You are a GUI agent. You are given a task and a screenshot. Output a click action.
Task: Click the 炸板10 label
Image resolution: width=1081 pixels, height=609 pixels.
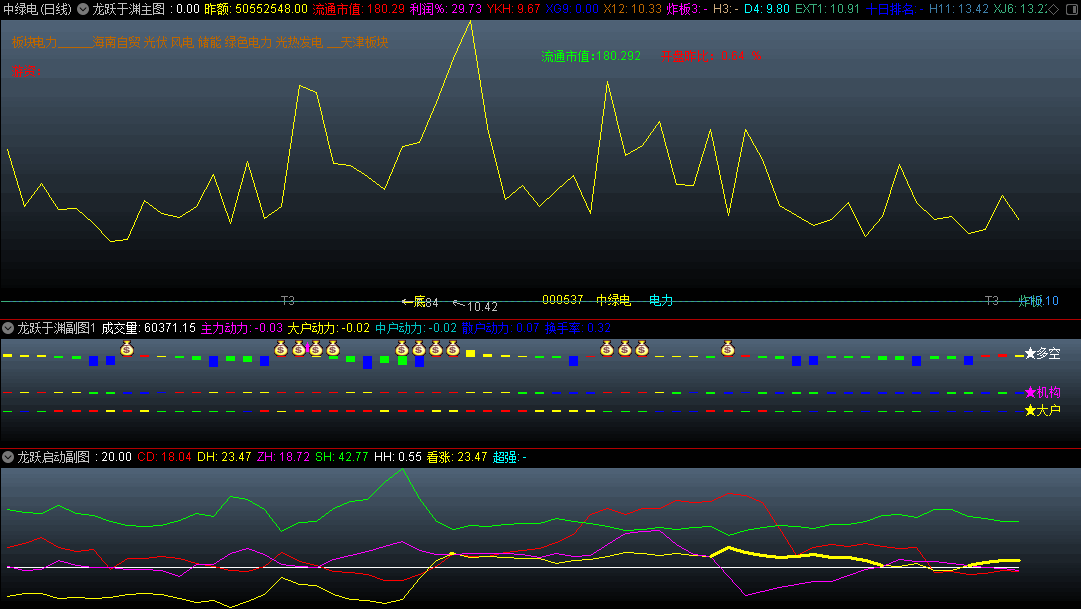click(1038, 300)
